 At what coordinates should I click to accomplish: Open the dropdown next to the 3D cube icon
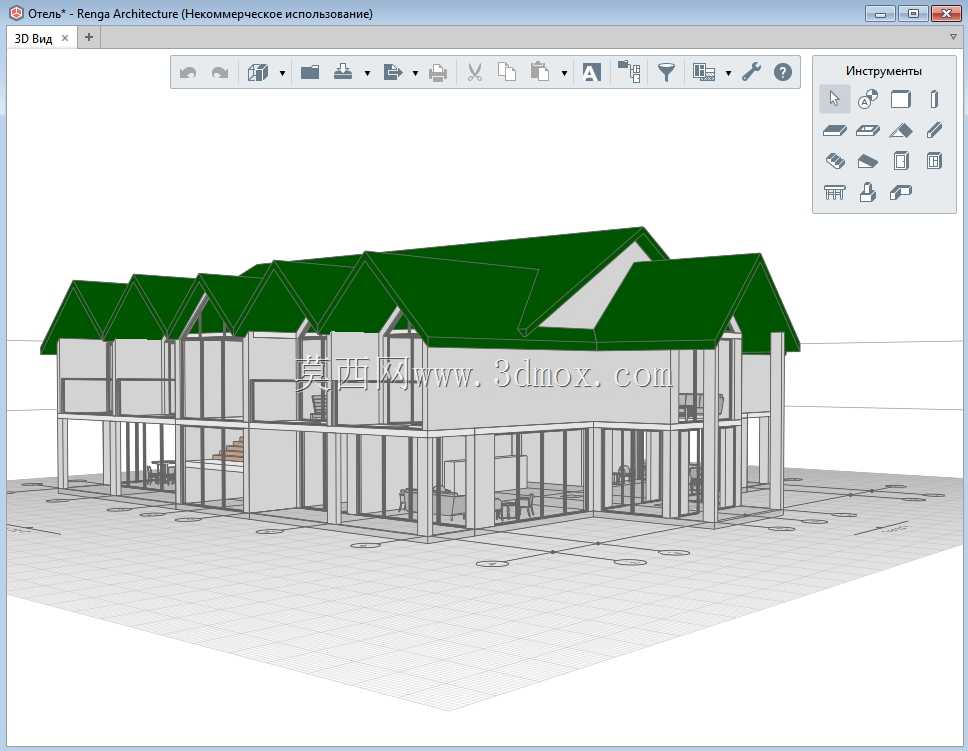point(283,73)
